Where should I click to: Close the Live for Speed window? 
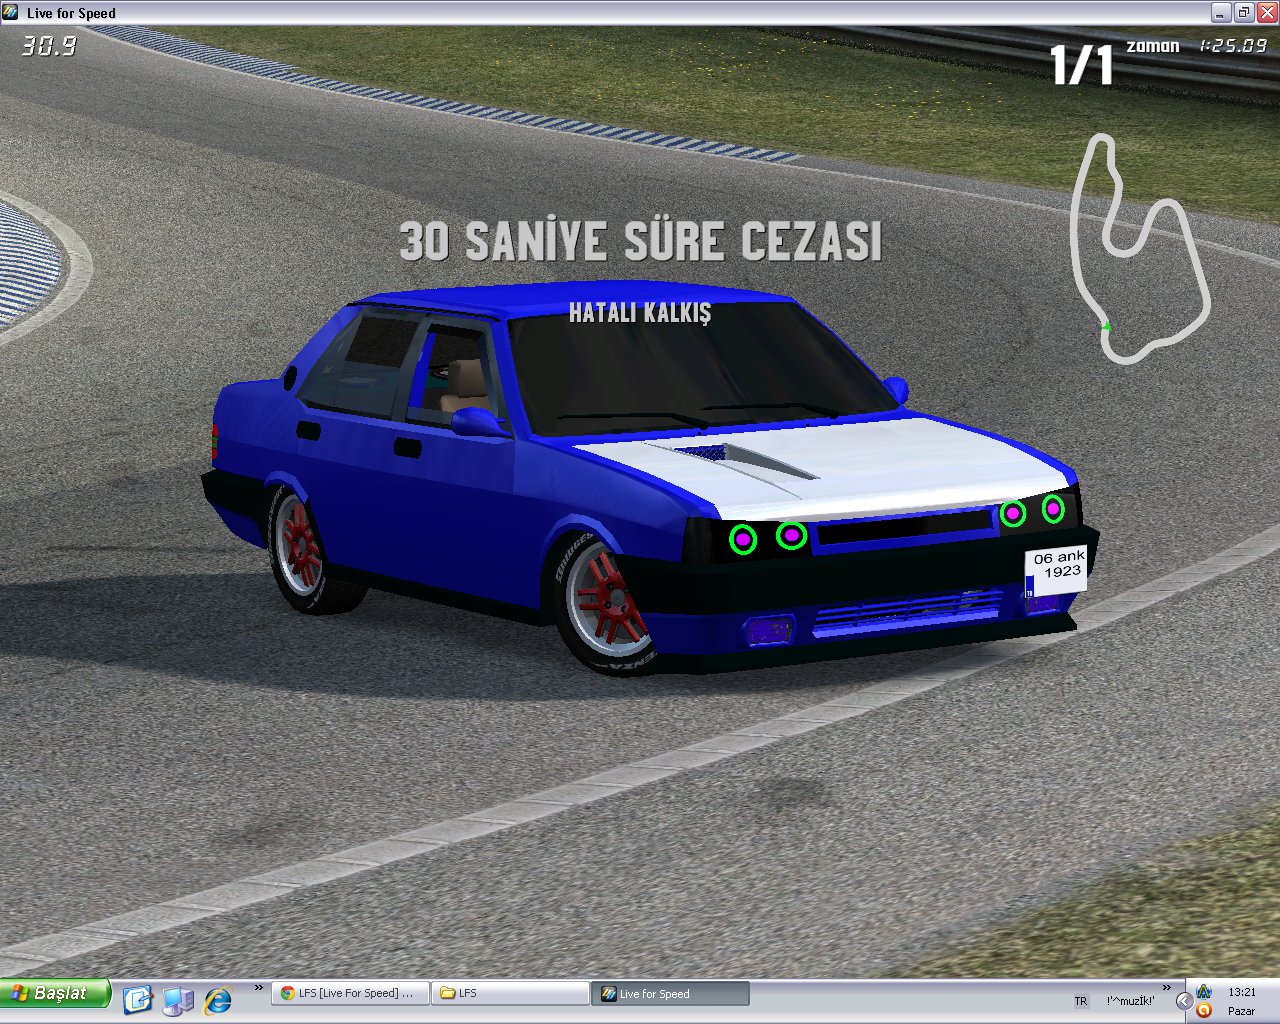tap(1266, 13)
